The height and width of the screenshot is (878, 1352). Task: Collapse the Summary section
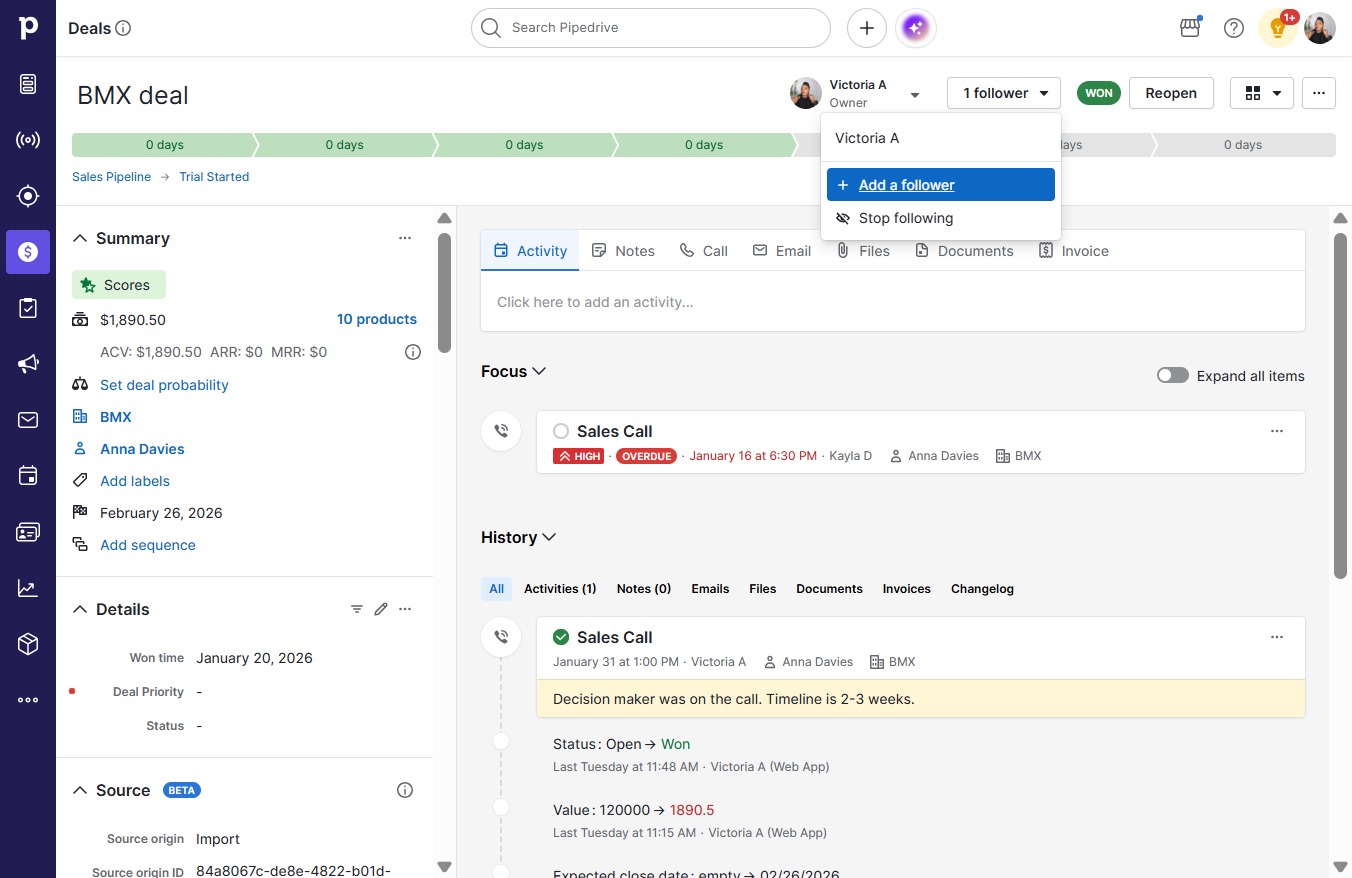(x=80, y=238)
